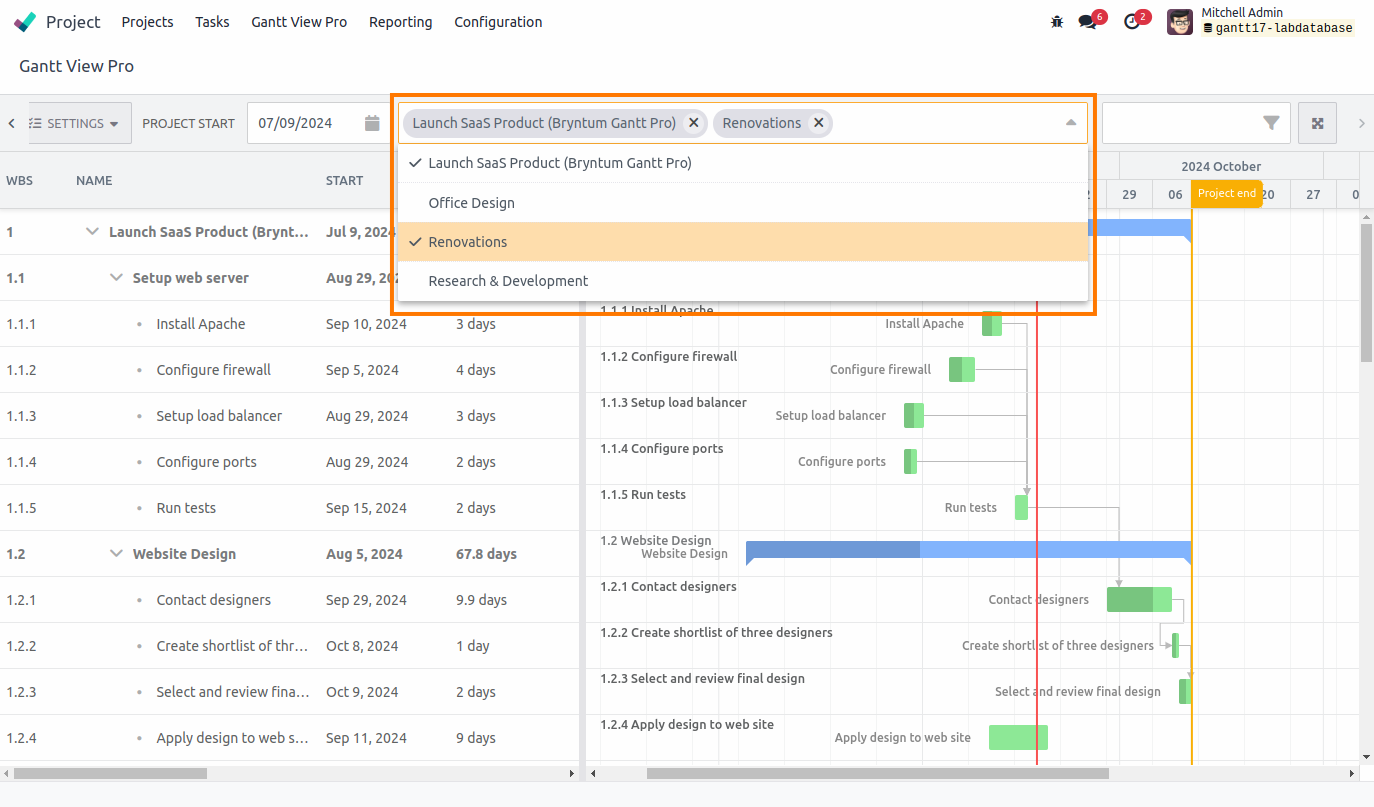Switch to the Reporting menu
Screen dimensions: 1374x807
(x=400, y=22)
